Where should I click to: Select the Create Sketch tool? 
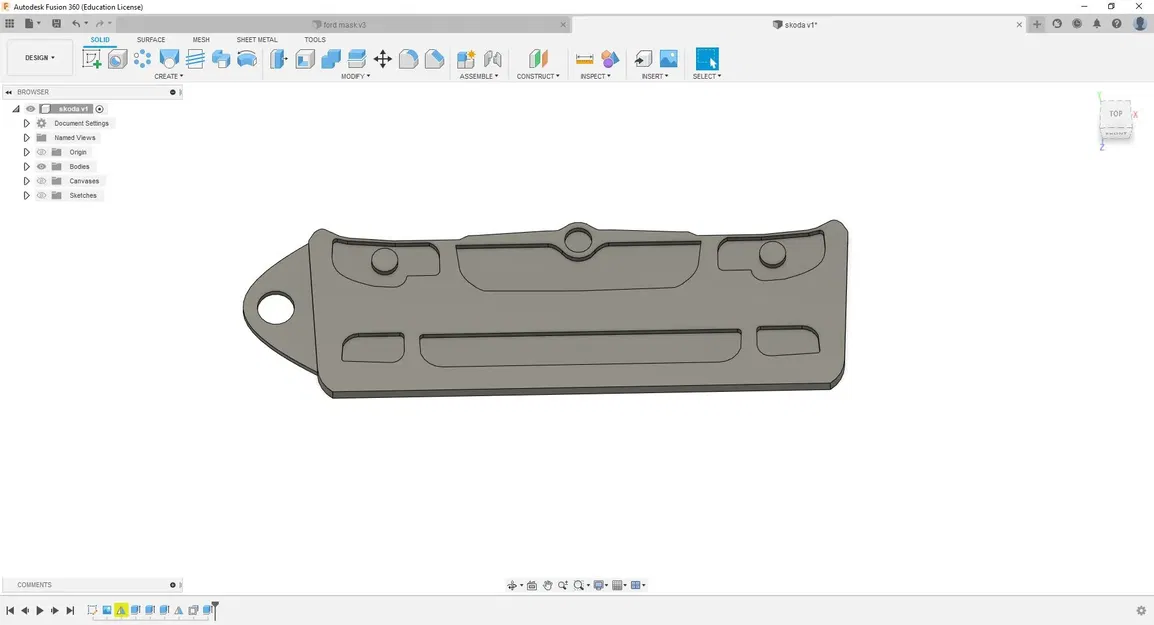pyautogui.click(x=92, y=59)
